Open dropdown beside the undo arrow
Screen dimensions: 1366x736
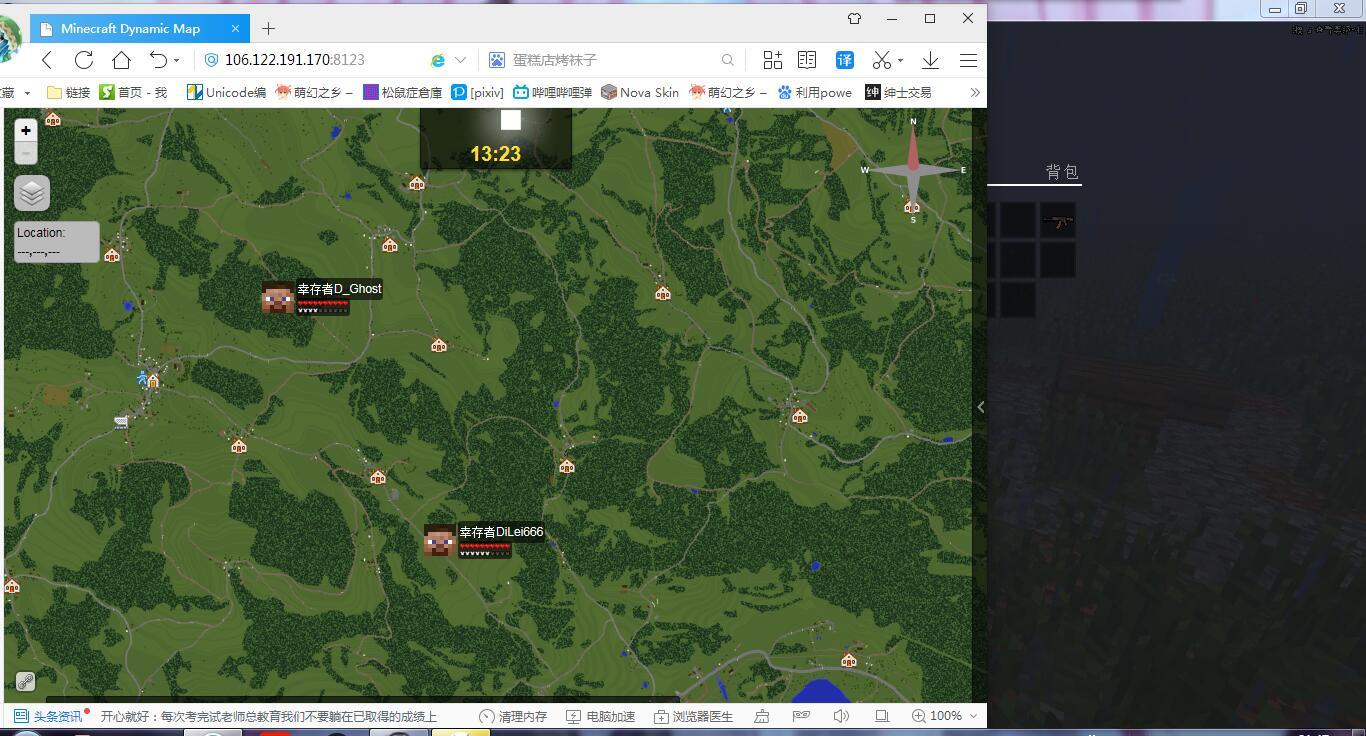[177, 61]
